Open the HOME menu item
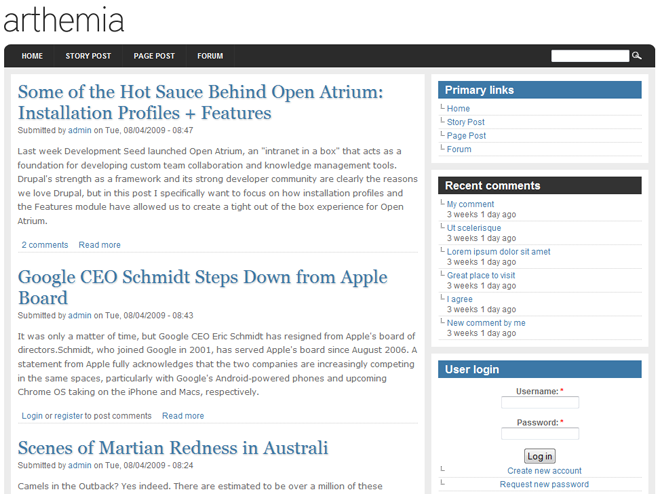Viewport: 658px width, 494px height. coord(32,56)
